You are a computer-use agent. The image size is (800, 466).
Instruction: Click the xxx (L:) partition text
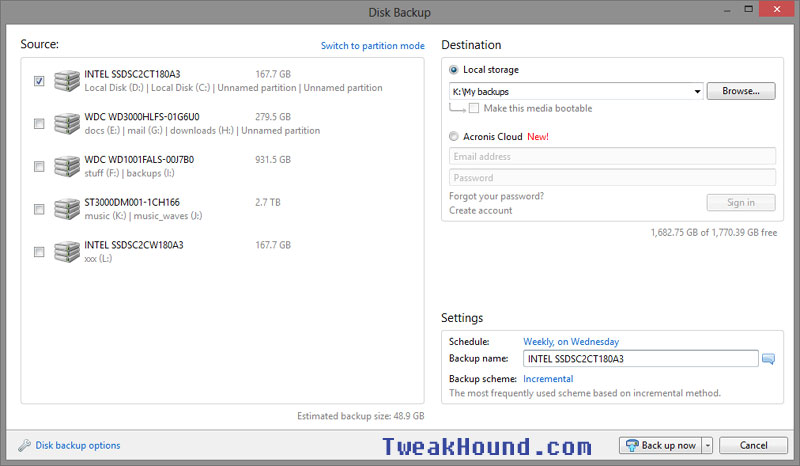[98, 259]
